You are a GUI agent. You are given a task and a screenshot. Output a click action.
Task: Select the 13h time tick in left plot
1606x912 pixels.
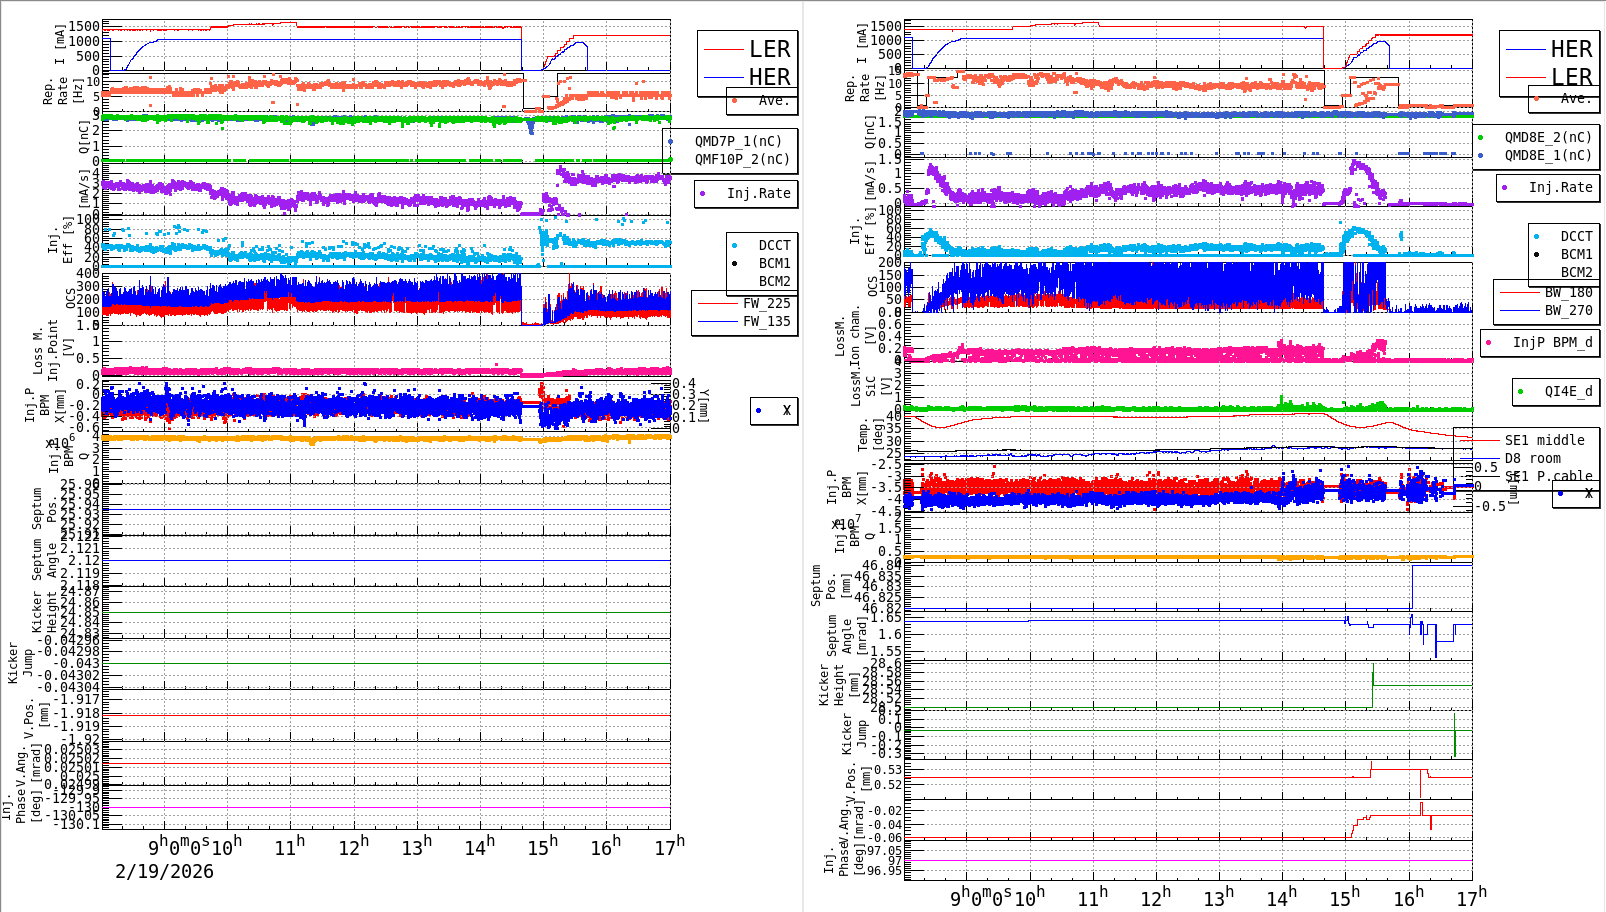click(x=417, y=846)
